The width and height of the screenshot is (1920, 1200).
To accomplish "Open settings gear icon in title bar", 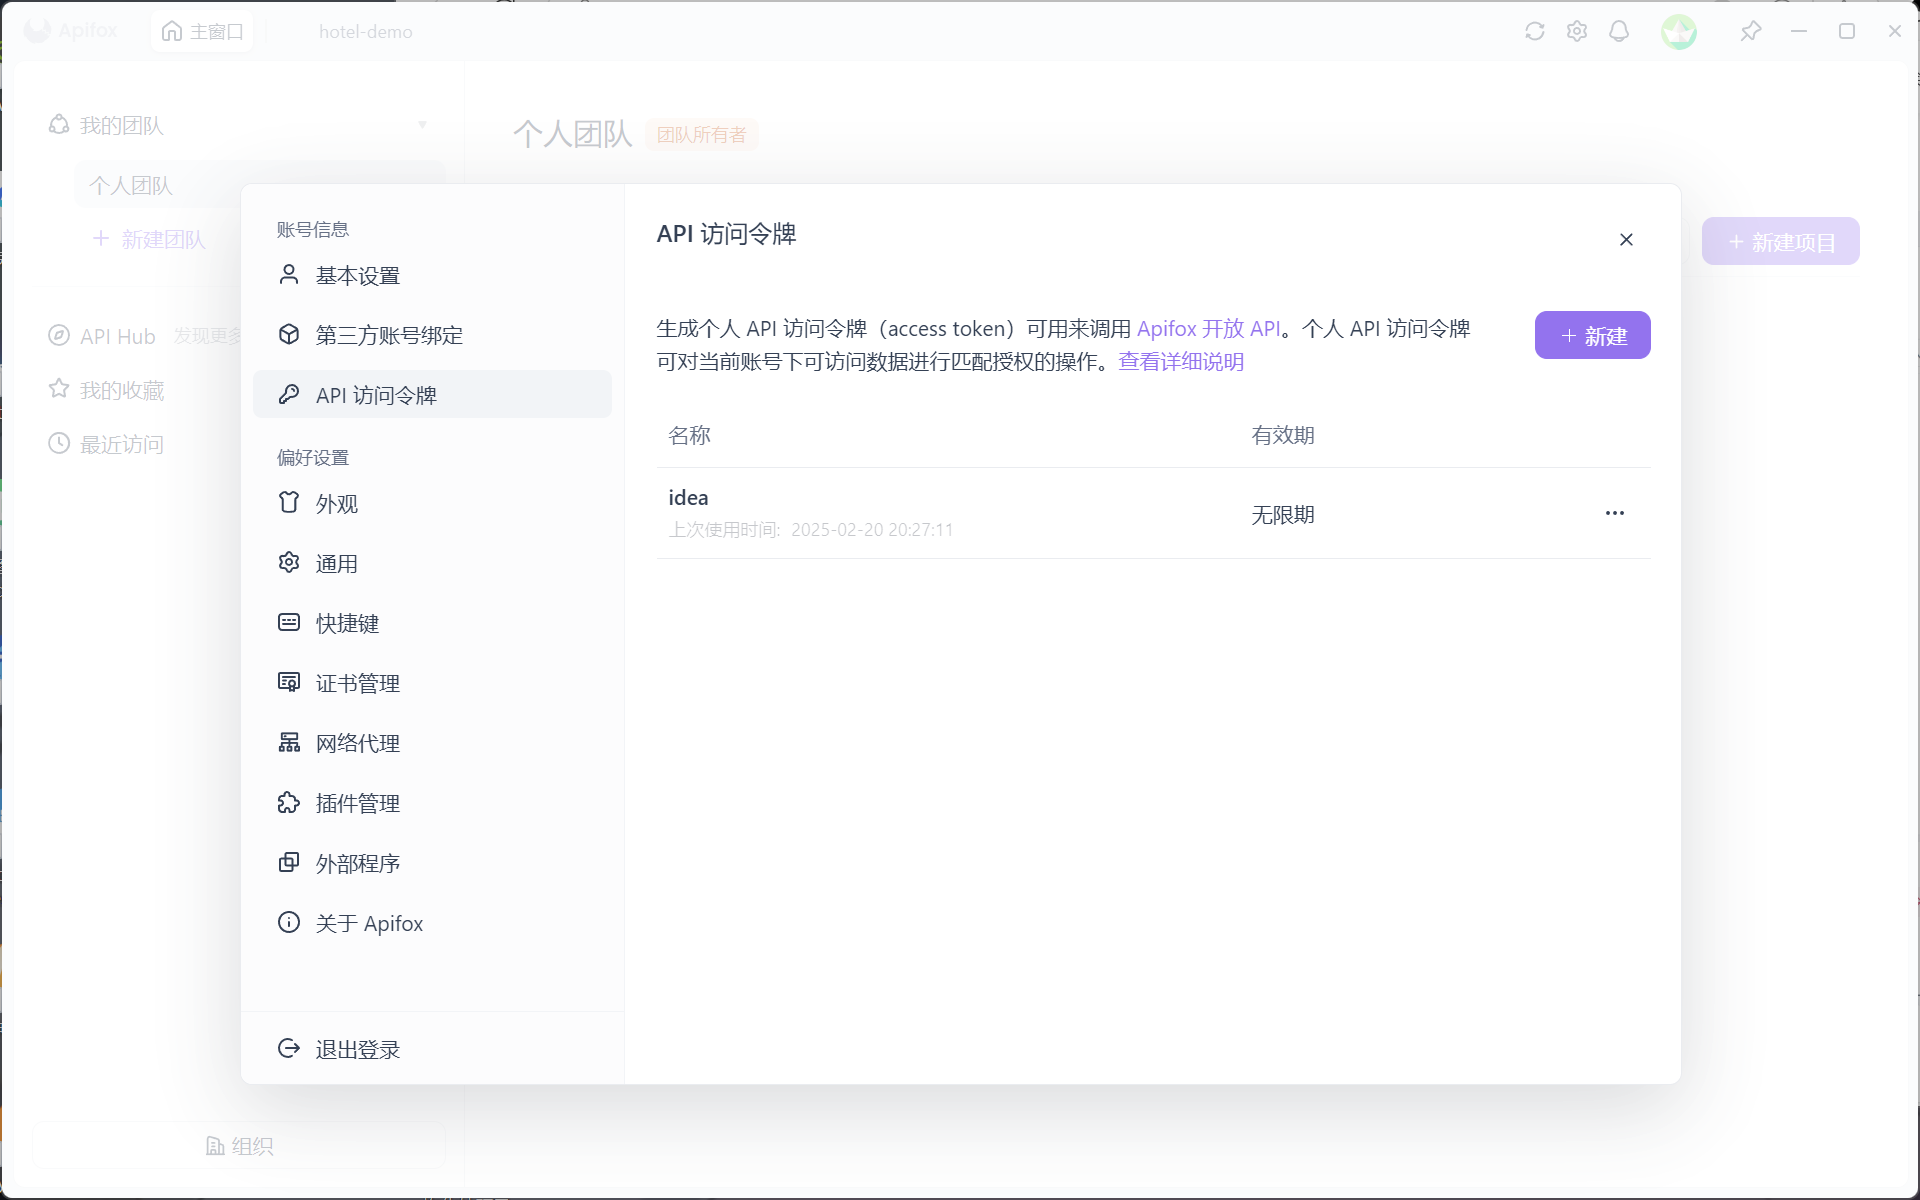I will (1577, 31).
